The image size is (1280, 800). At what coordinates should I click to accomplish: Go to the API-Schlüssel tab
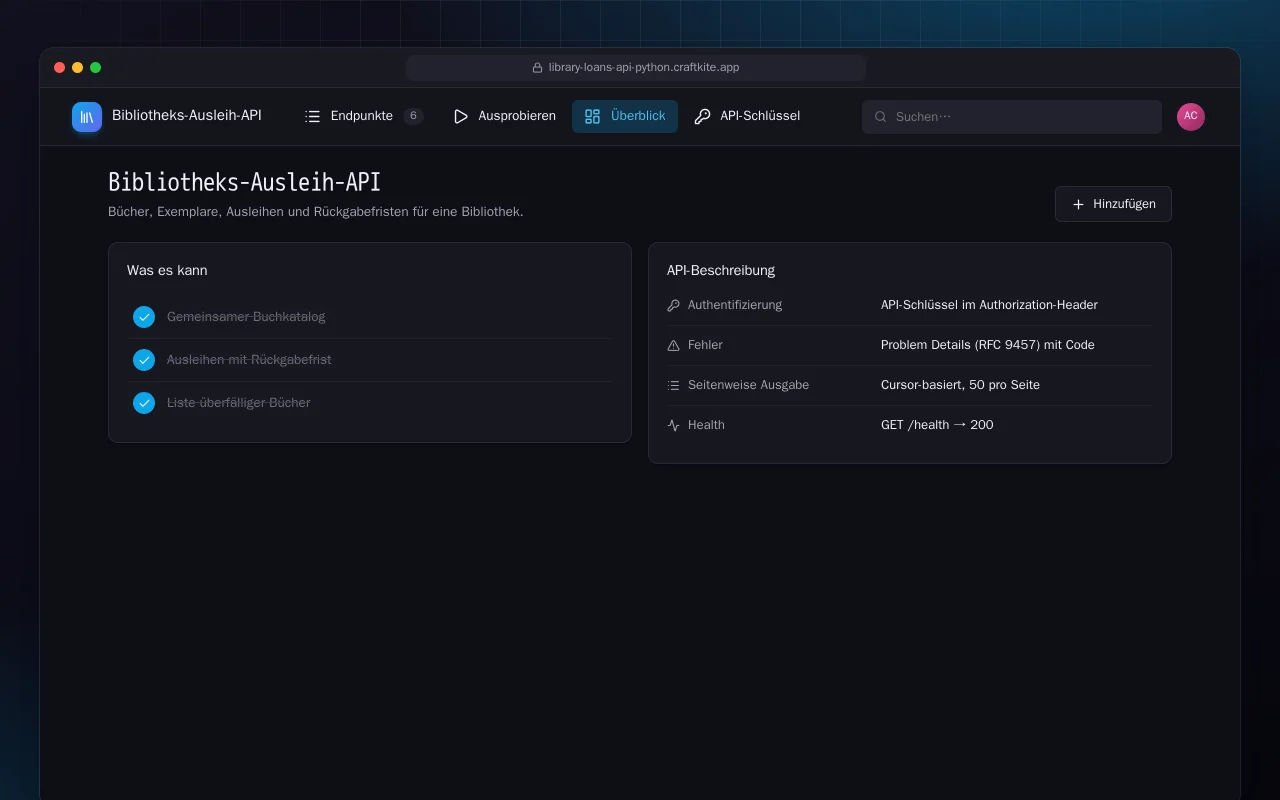point(747,116)
